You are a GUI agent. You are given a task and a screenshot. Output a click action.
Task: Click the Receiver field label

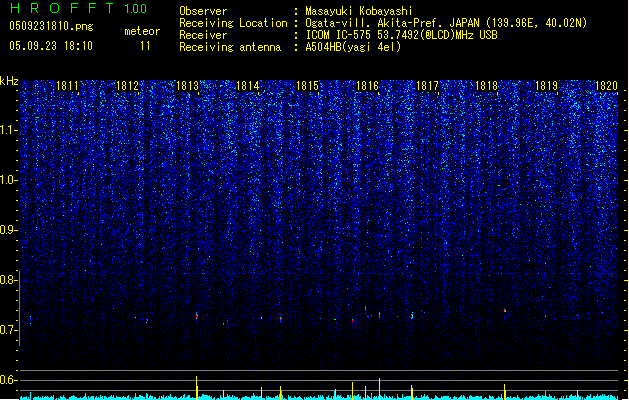pyautogui.click(x=203, y=35)
